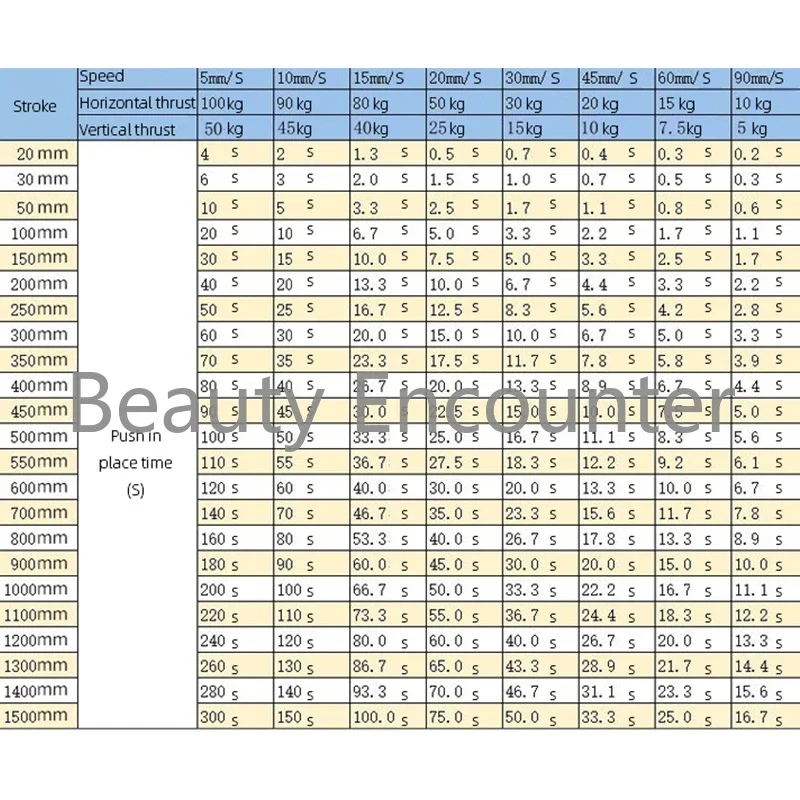
Task: Click the 1100mm stroke row label
Action: pyautogui.click(x=38, y=615)
